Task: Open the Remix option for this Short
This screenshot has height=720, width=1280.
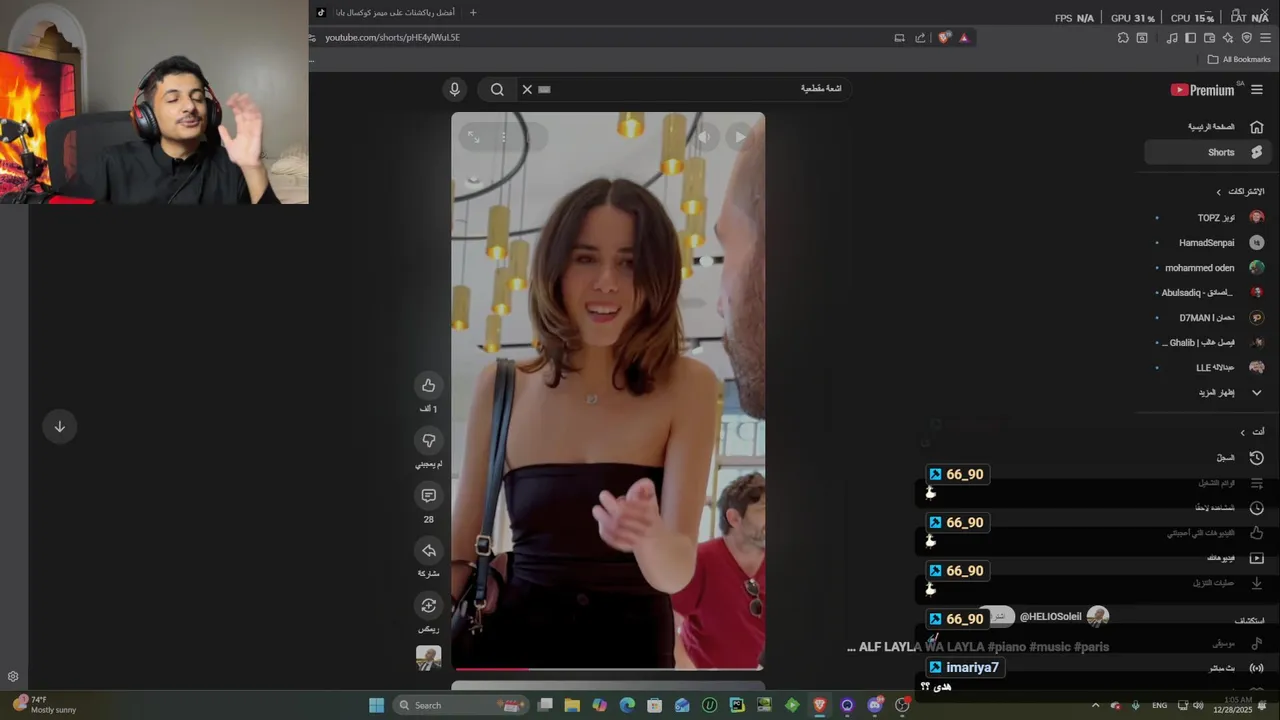Action: (x=428, y=605)
